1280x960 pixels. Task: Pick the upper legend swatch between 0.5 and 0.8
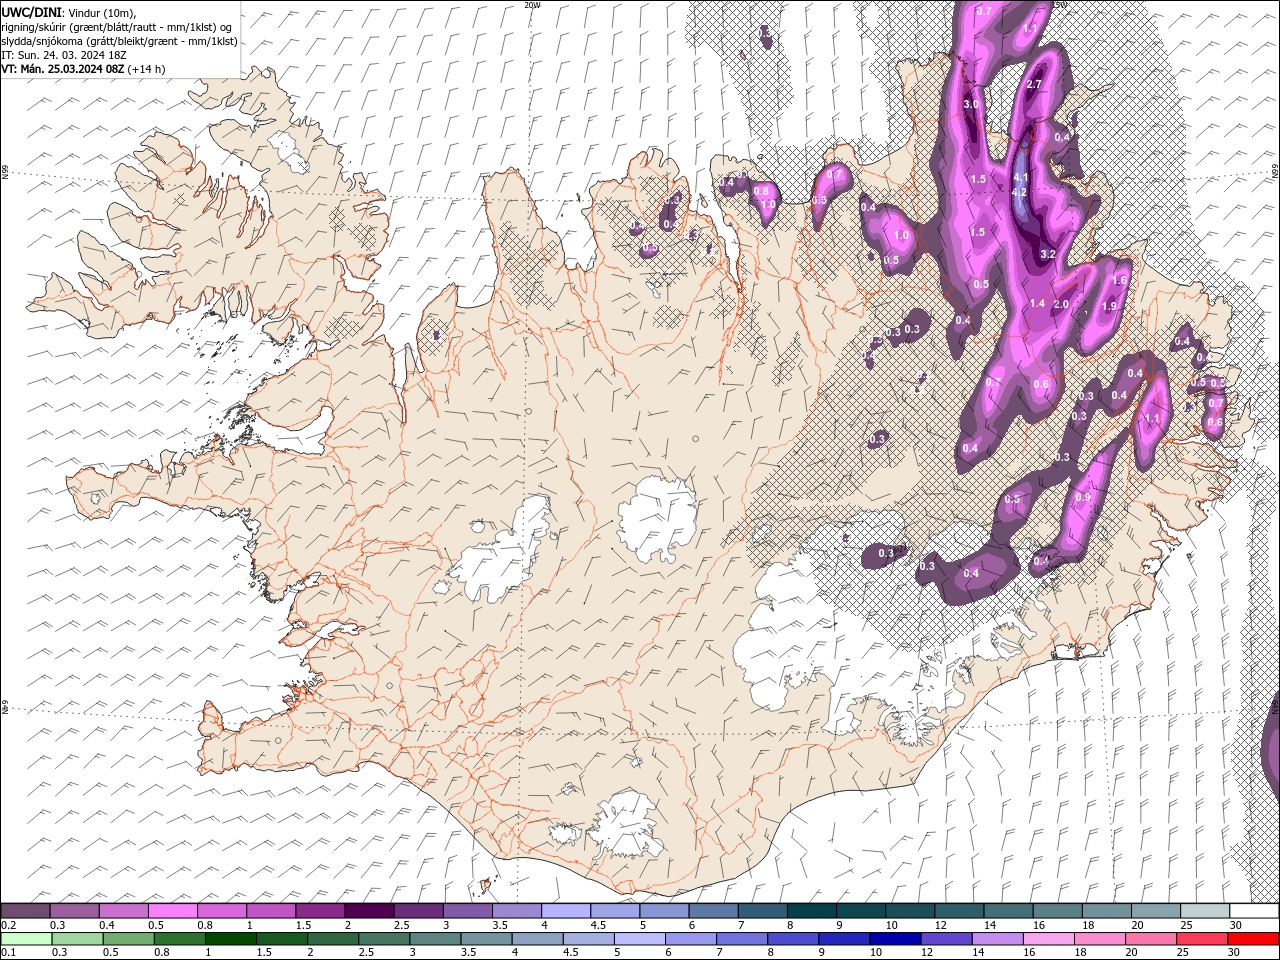click(x=173, y=911)
